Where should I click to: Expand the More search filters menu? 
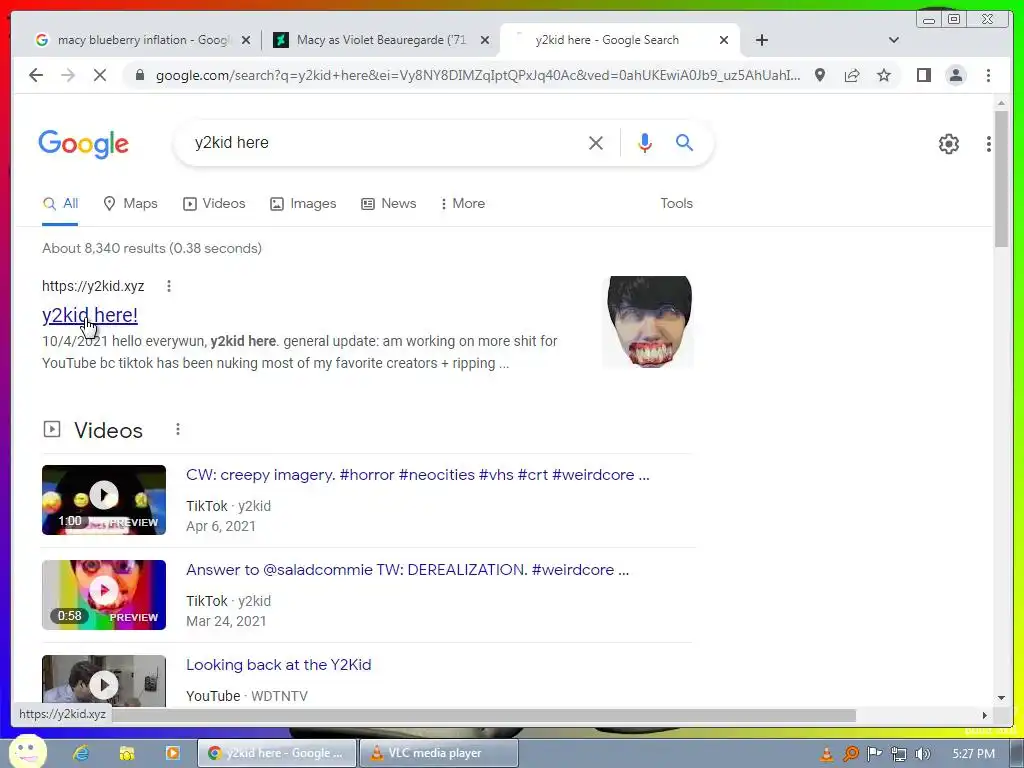pyautogui.click(x=462, y=203)
